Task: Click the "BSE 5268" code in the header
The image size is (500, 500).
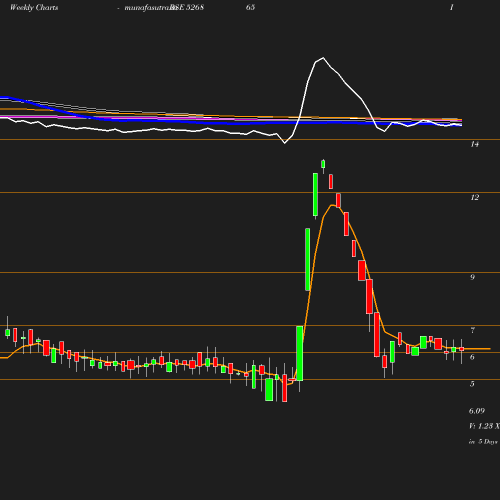Action: [x=187, y=7]
